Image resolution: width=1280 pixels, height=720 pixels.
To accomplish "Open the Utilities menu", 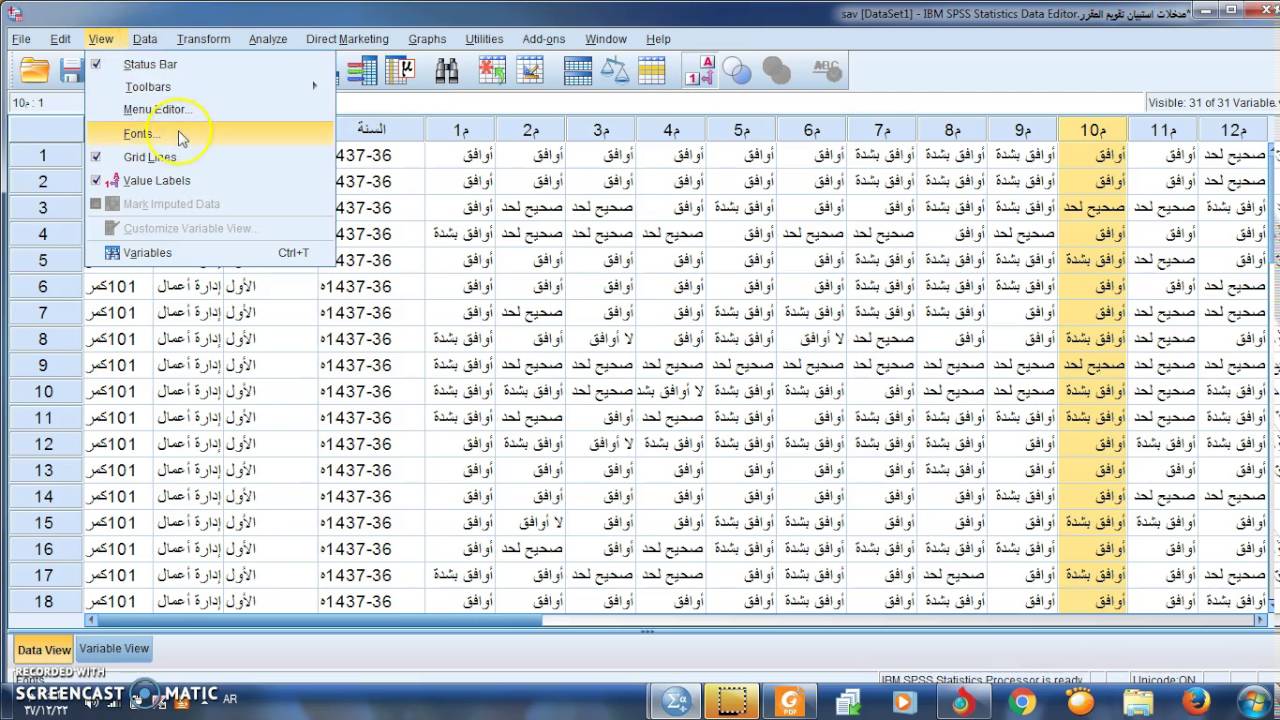I will click(x=484, y=39).
